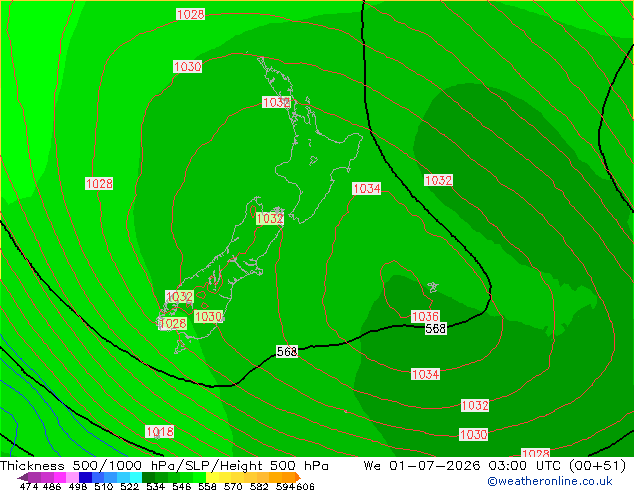Click the cyan legend swatch above 522

coord(136,477)
